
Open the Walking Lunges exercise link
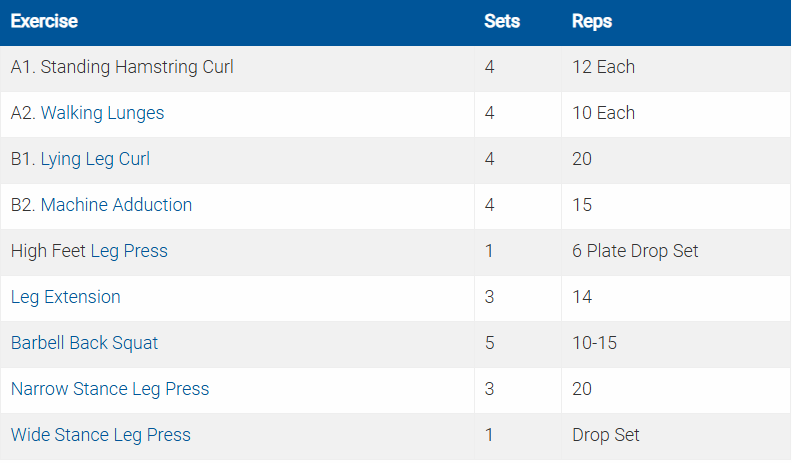[102, 113]
